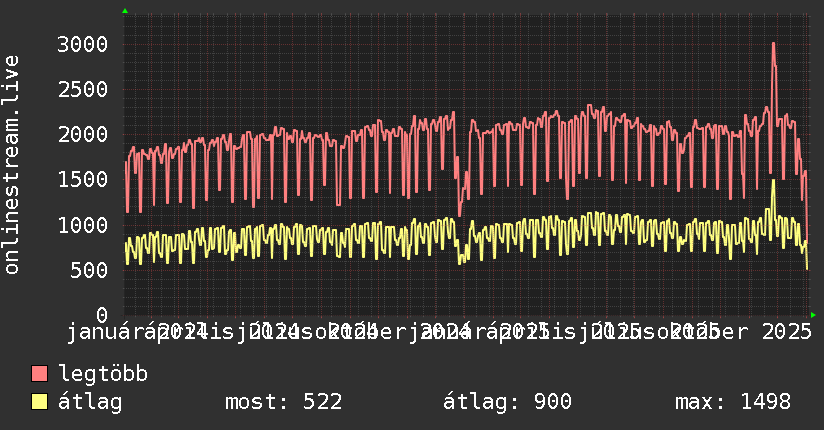
Task: Click the green arrow atop the y-axis
Action: (125, 11)
